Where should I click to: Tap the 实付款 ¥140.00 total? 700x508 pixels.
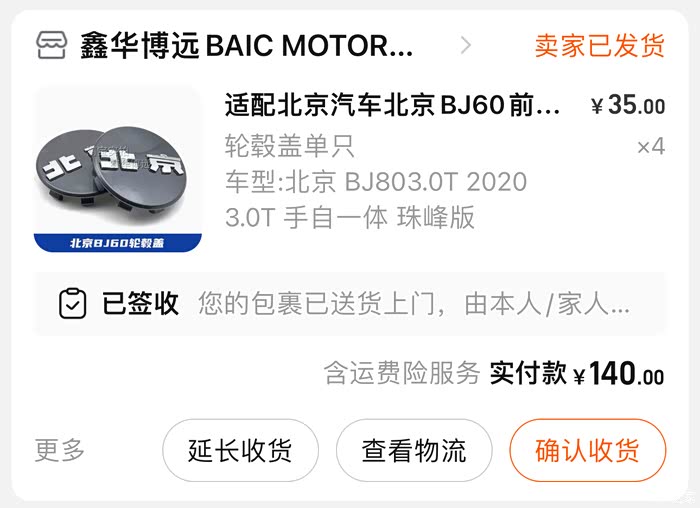(x=577, y=373)
